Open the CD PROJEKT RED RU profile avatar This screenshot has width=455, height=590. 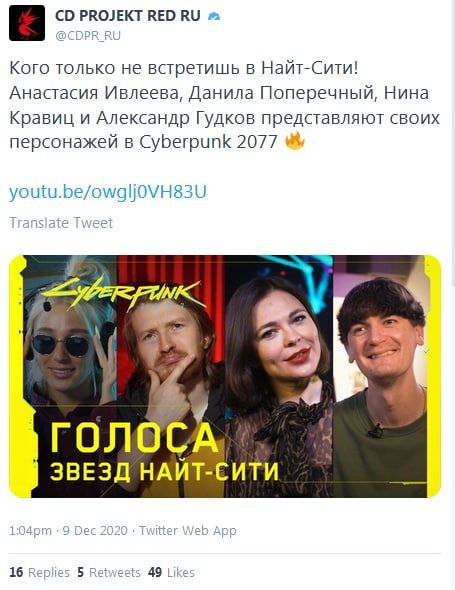27,23
